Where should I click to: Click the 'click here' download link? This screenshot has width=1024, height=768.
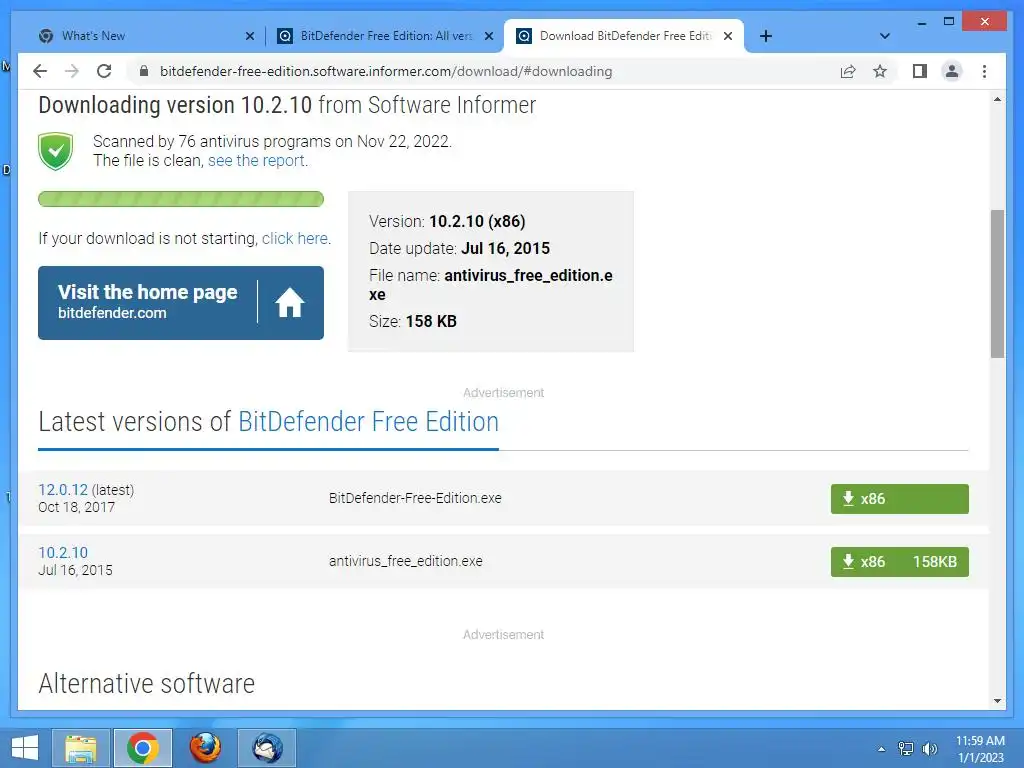click(295, 238)
